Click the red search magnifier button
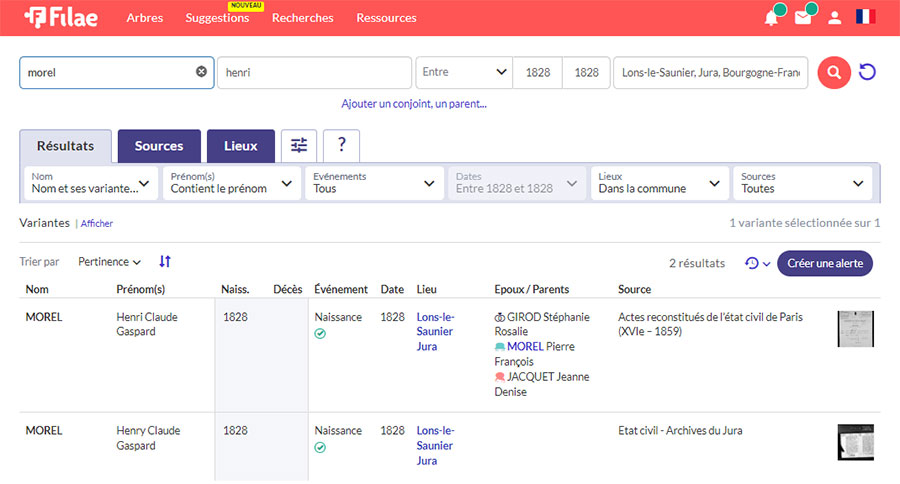Image resolution: width=900 pixels, height=484 pixels. (x=834, y=72)
